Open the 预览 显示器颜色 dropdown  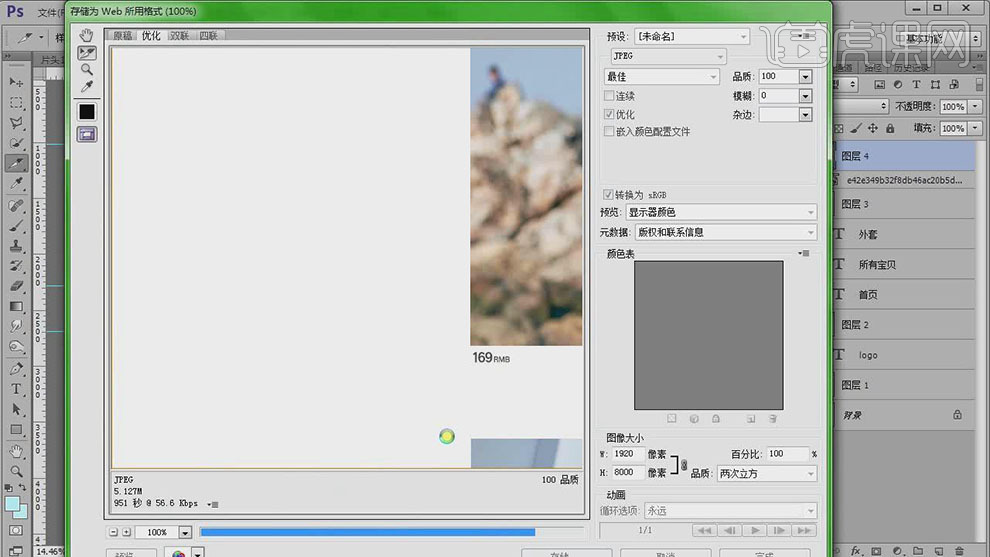pos(721,212)
